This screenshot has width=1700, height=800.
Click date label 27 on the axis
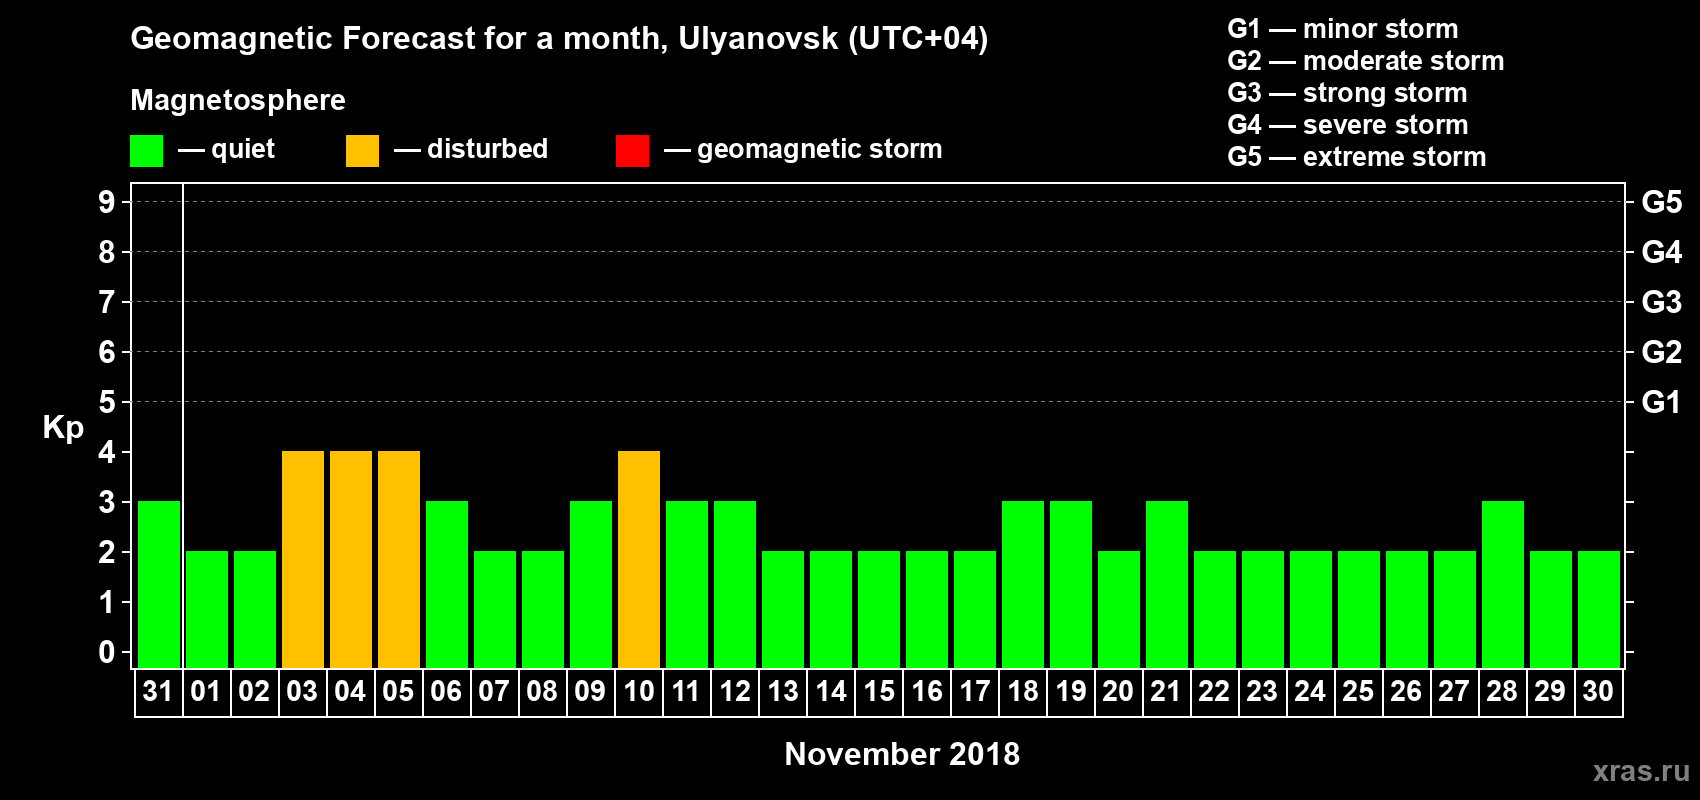pyautogui.click(x=1454, y=692)
